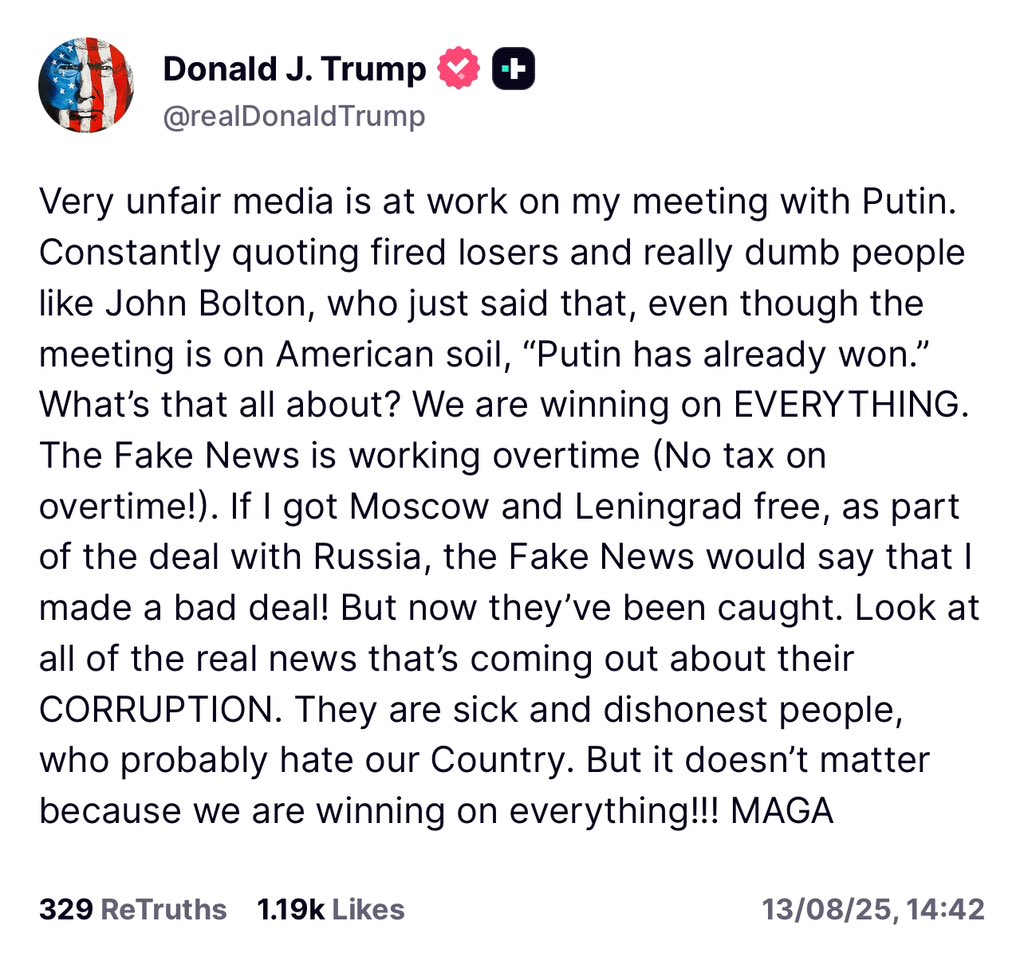Image resolution: width=1024 pixels, height=968 pixels.
Task: Click the ReTruths label
Action: tap(165, 910)
